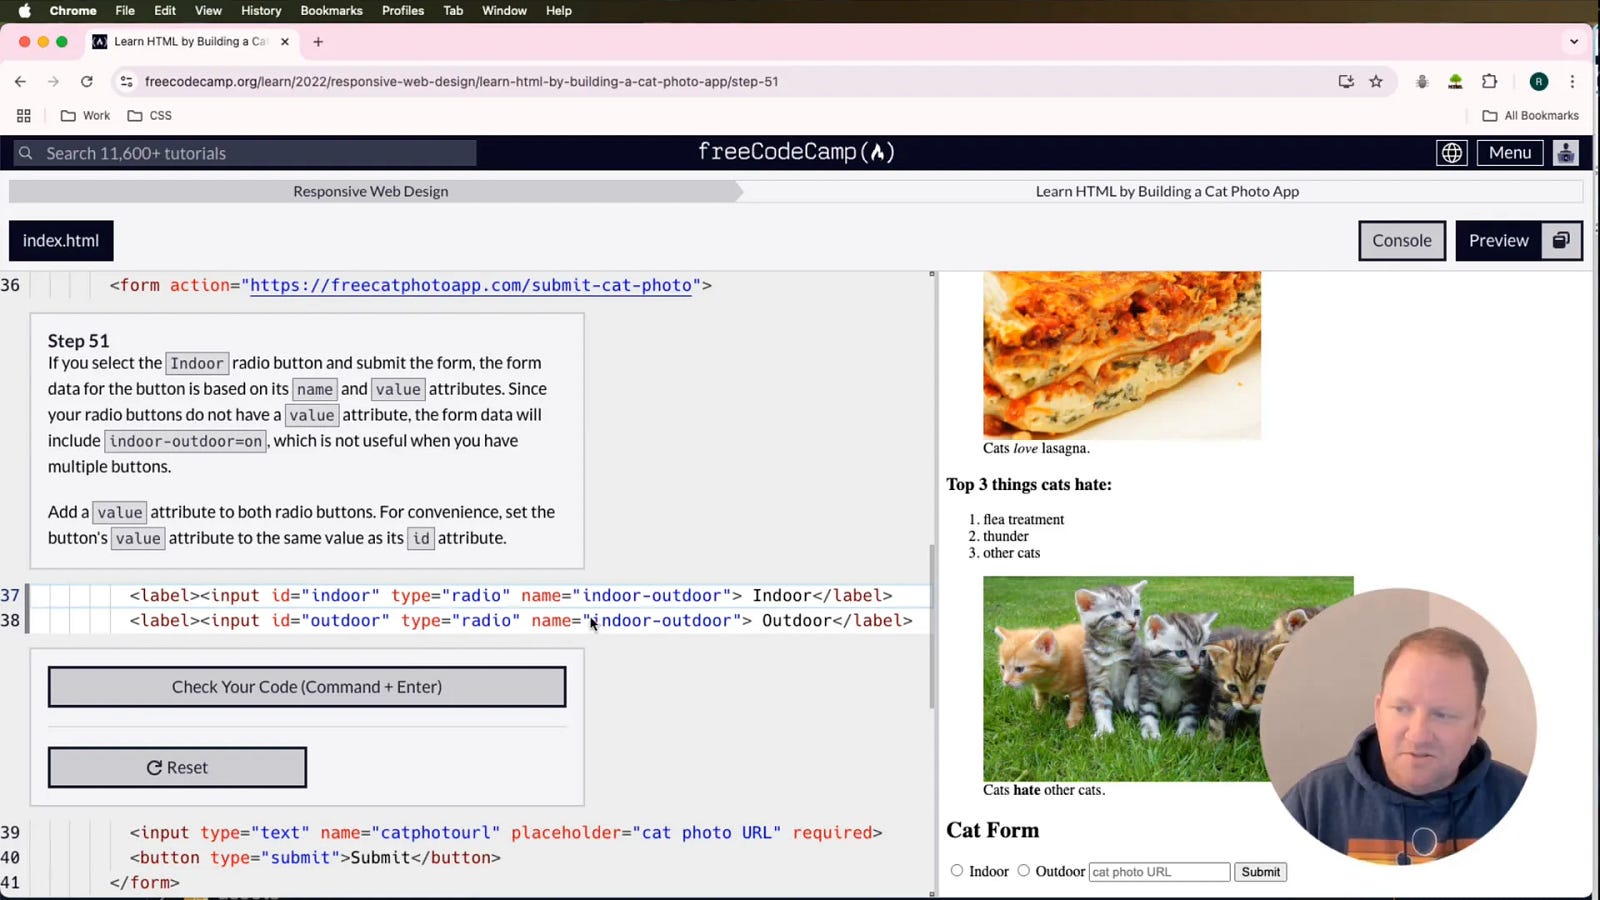Open the Window menu
The height and width of the screenshot is (900, 1600).
[x=504, y=11]
